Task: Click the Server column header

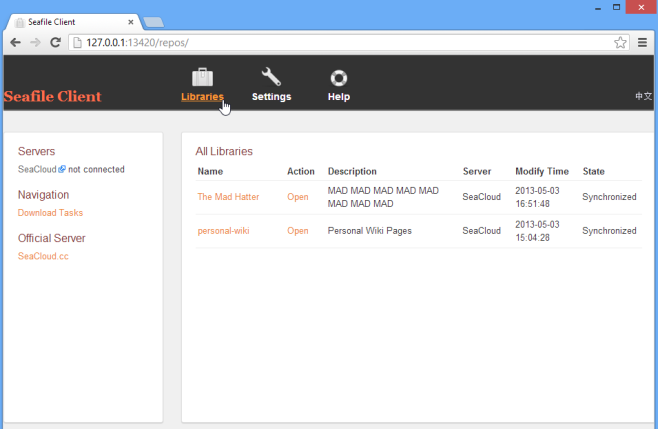Action: point(477,171)
